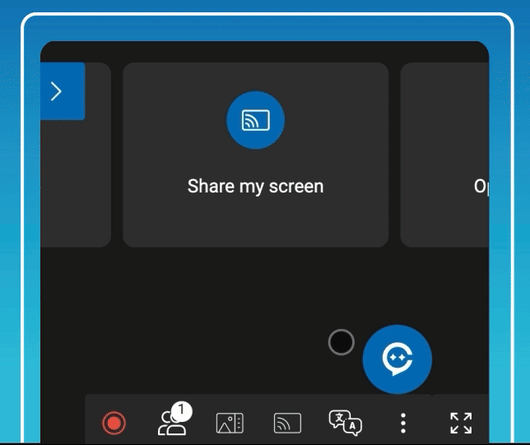The height and width of the screenshot is (445, 530).
Task: Open the live translation captions icon
Action: [345, 423]
